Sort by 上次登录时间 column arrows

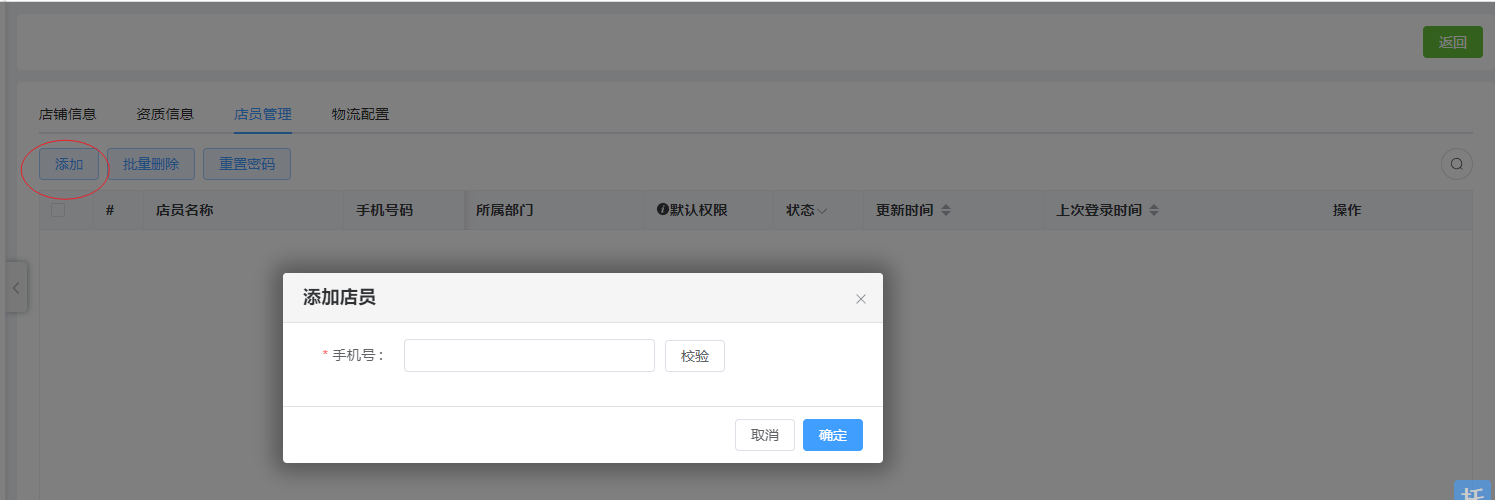click(1154, 211)
